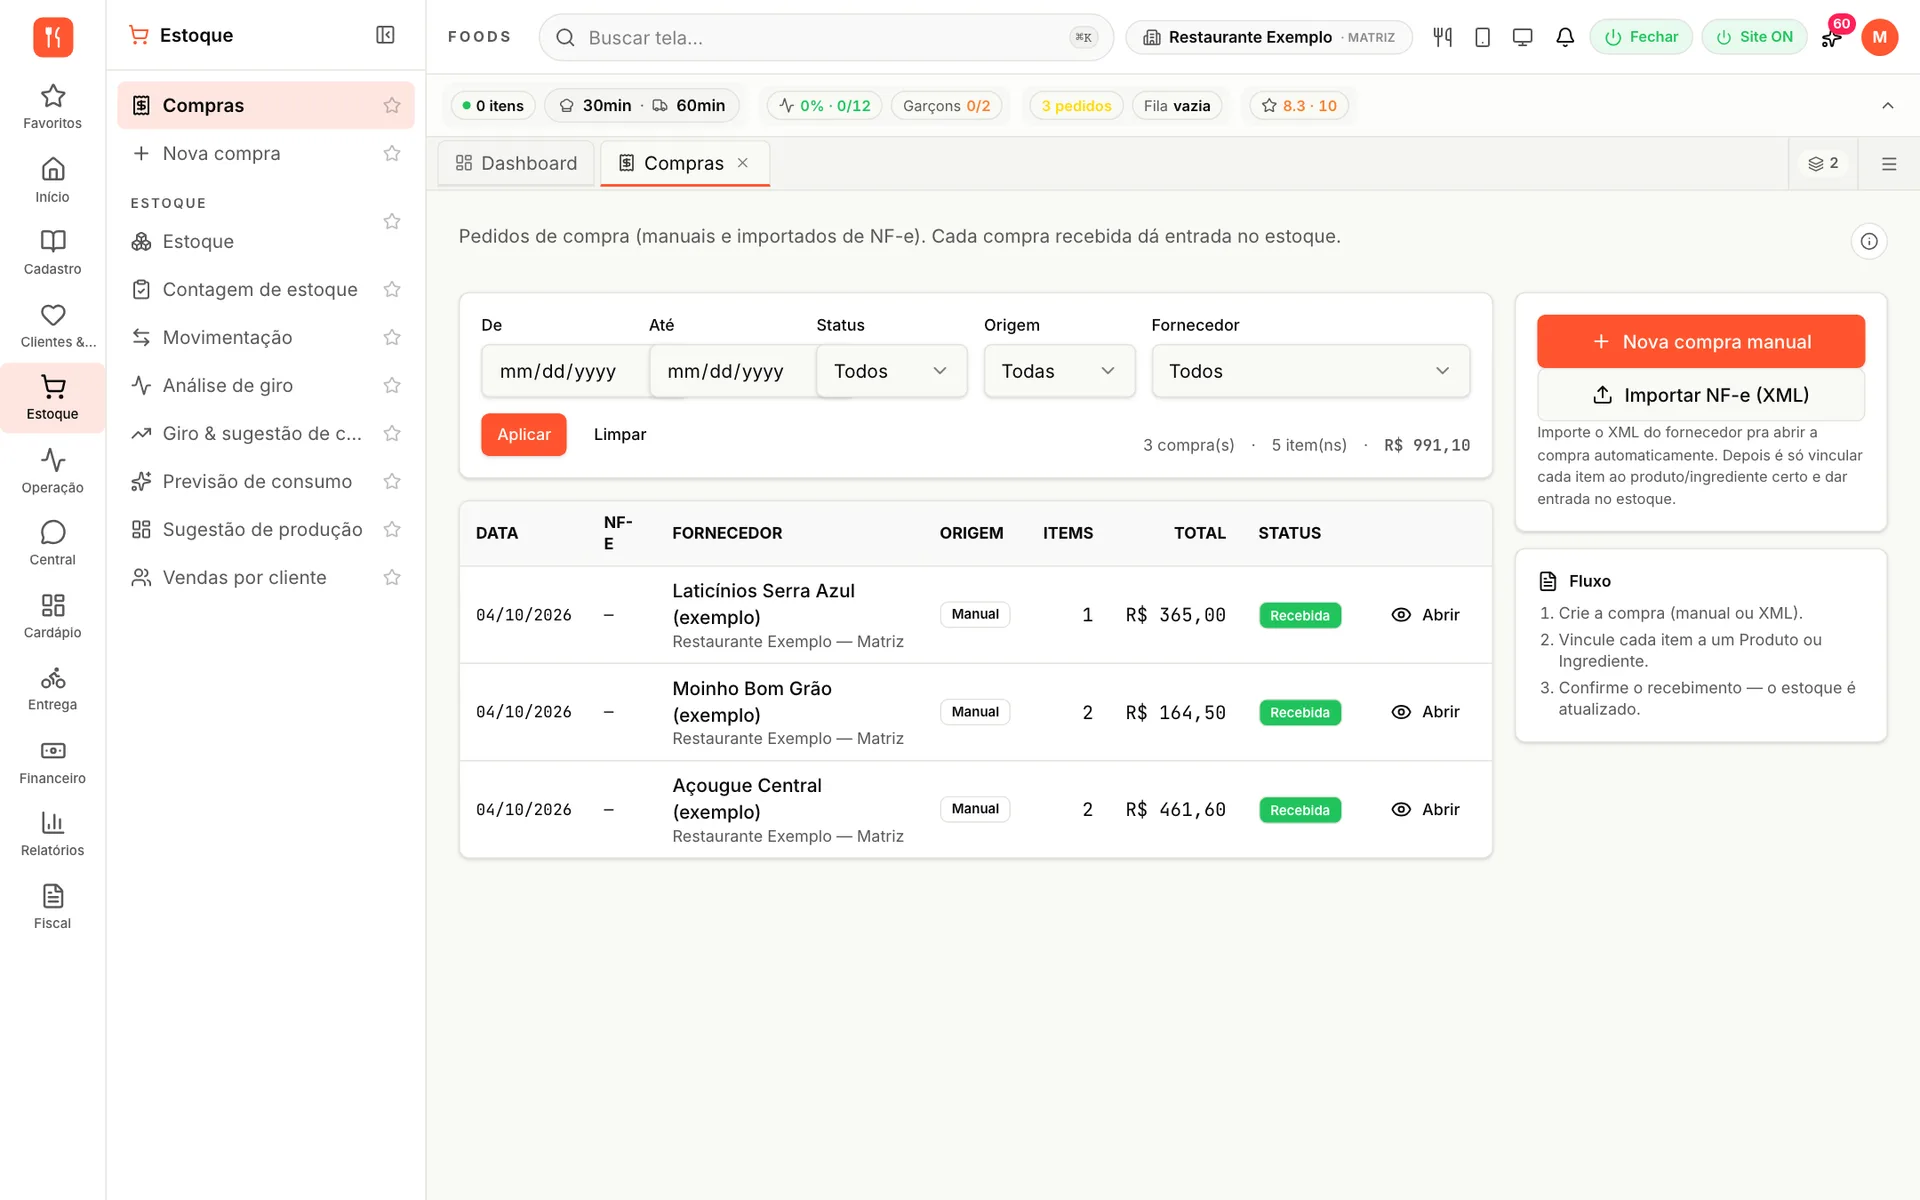This screenshot has height=1200, width=1920.
Task: Open Restaurante Exemplo branch selector
Action: coord(1268,37)
